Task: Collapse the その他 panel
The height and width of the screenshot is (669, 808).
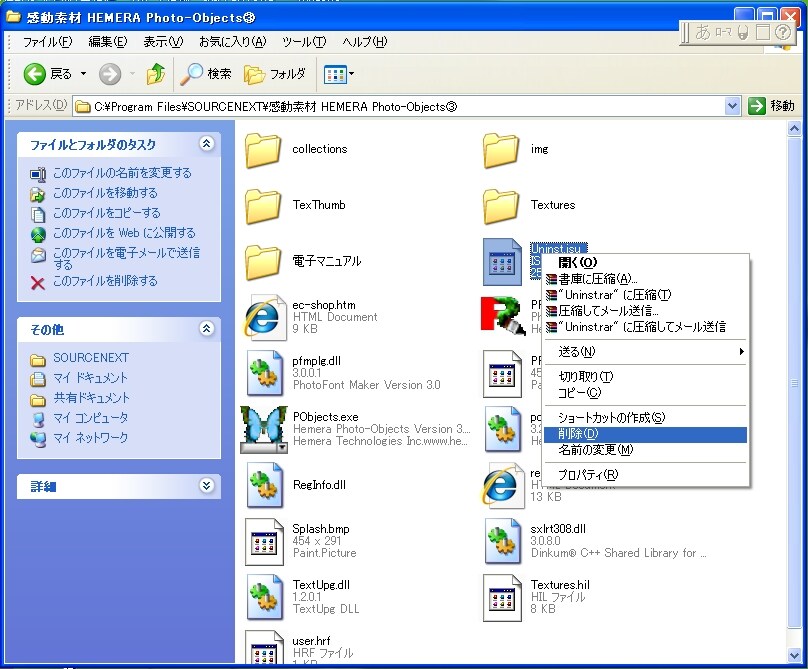Action: point(207,328)
